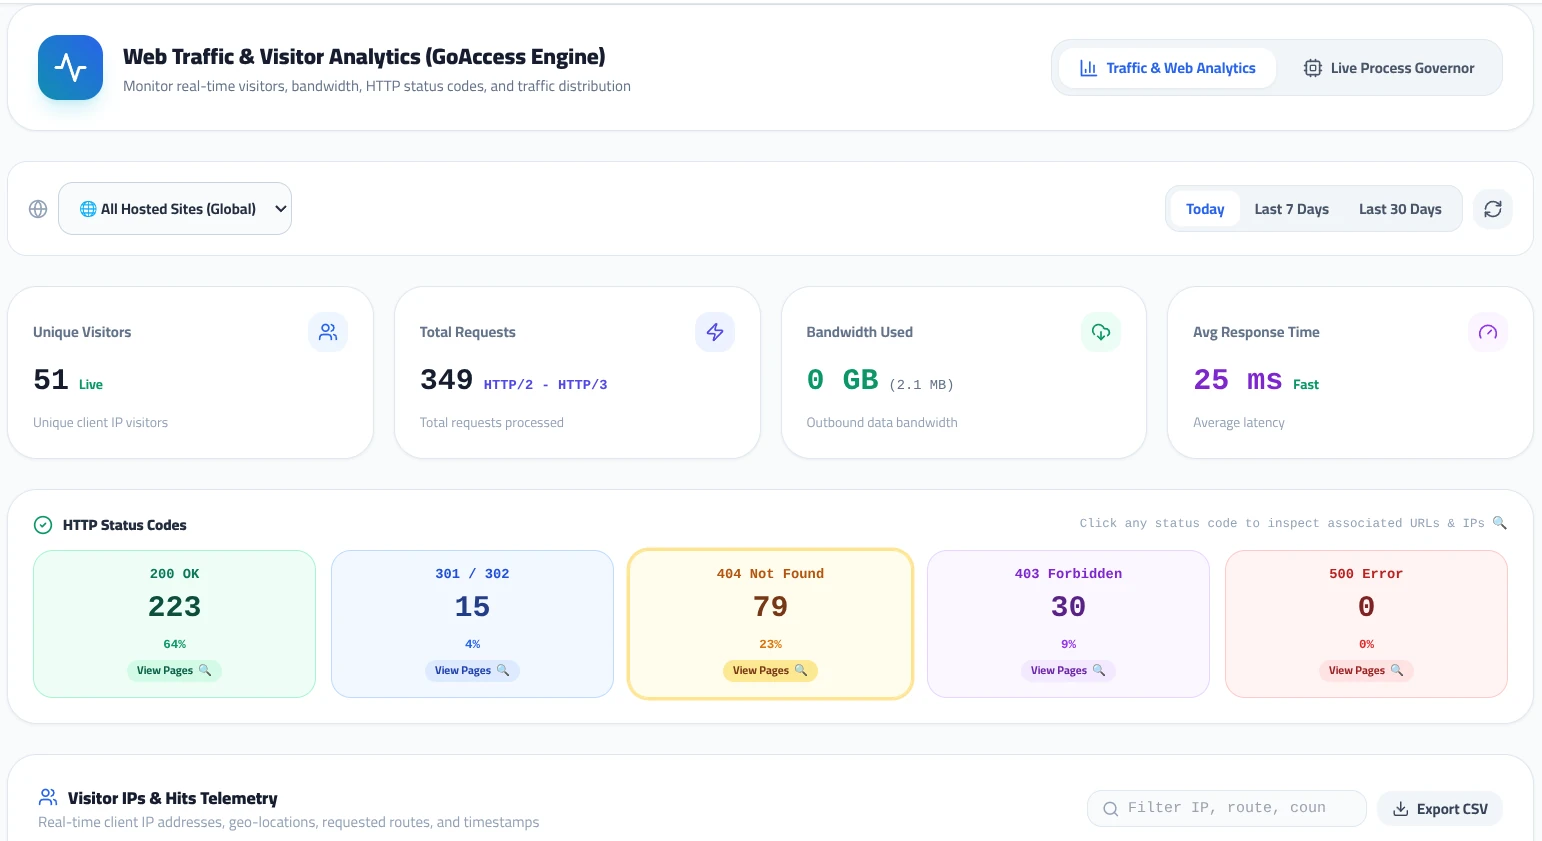Screen dimensions: 1542x841
Task: Click the 51 unique visitors value
Action: pyautogui.click(x=51, y=380)
